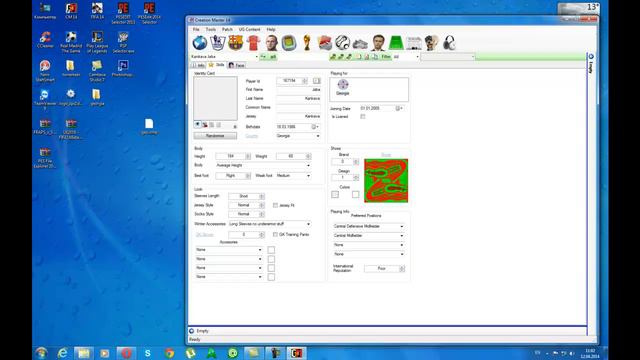This screenshot has width=640, height=360.
Task: Pick the first shoe Colors swatch
Action: click(335, 195)
